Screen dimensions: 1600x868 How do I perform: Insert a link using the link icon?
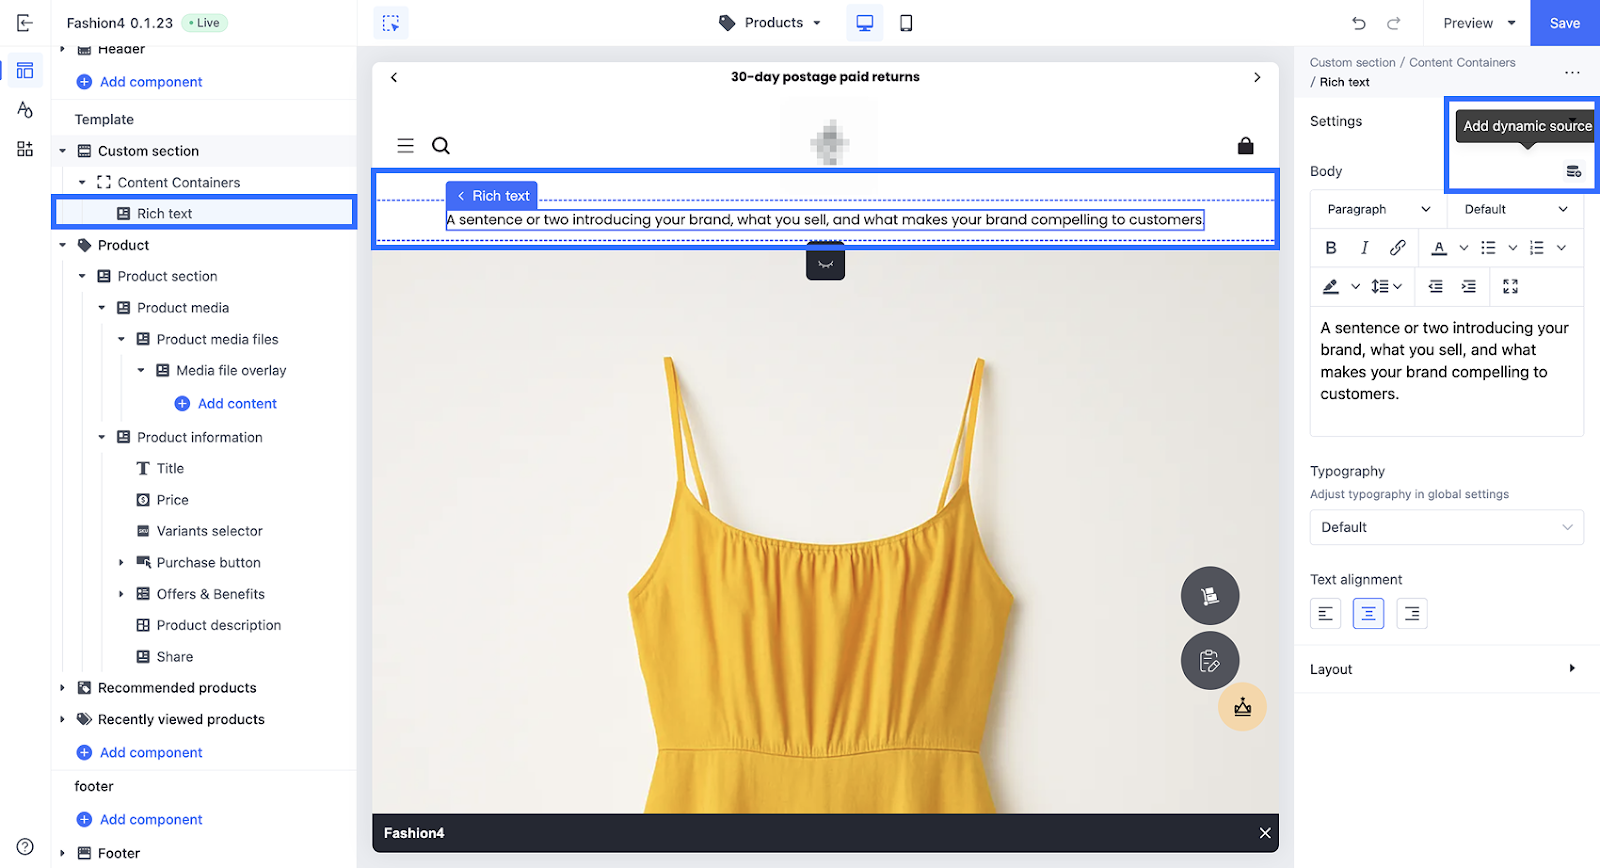(x=1397, y=248)
